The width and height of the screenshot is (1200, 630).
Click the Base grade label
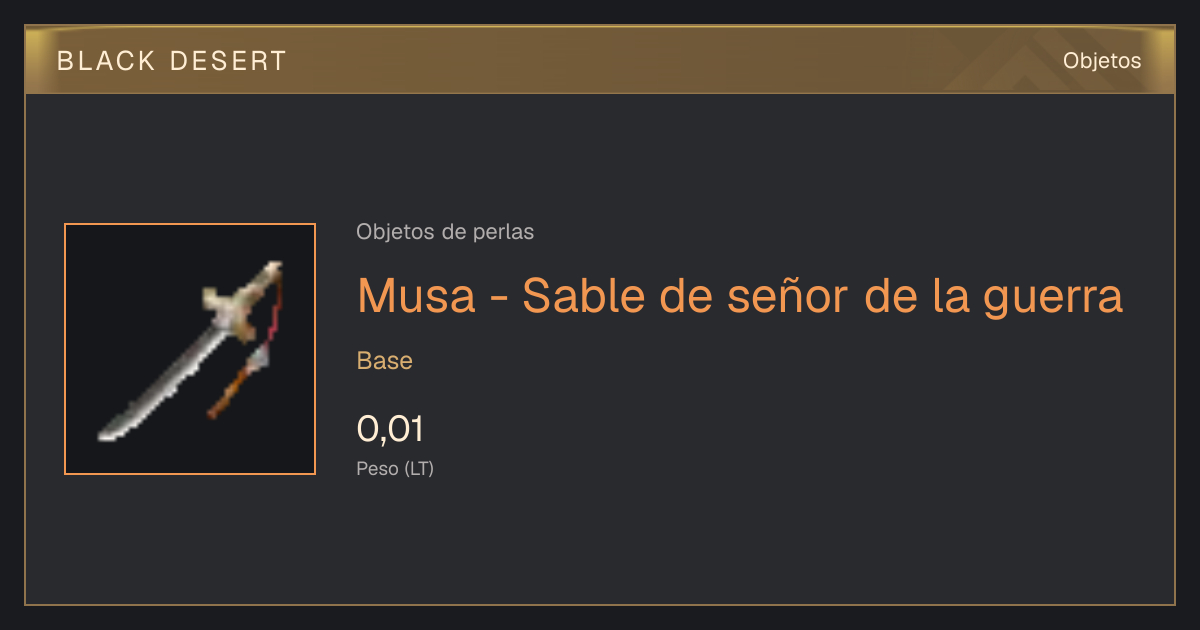tap(385, 361)
